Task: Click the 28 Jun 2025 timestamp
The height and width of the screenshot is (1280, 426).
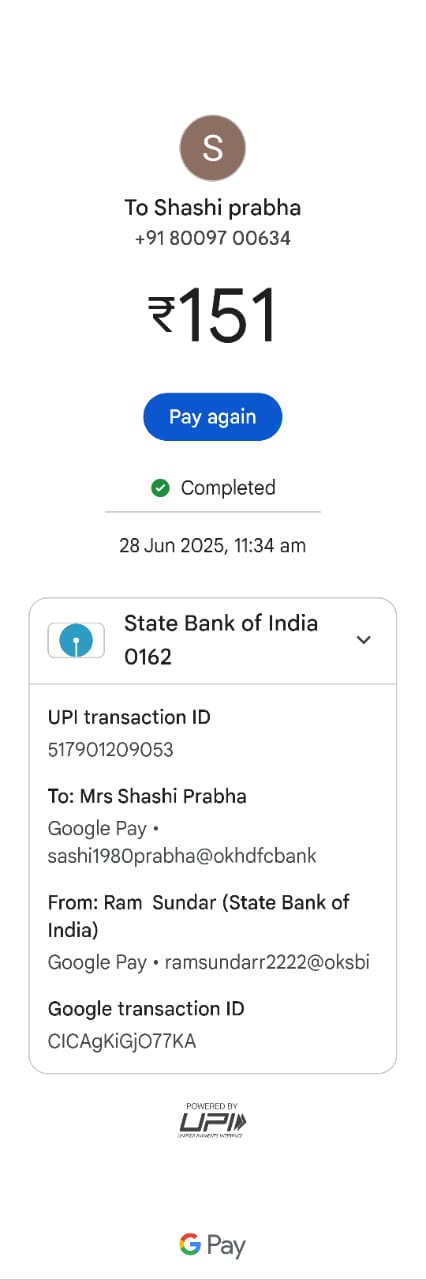Action: click(212, 546)
